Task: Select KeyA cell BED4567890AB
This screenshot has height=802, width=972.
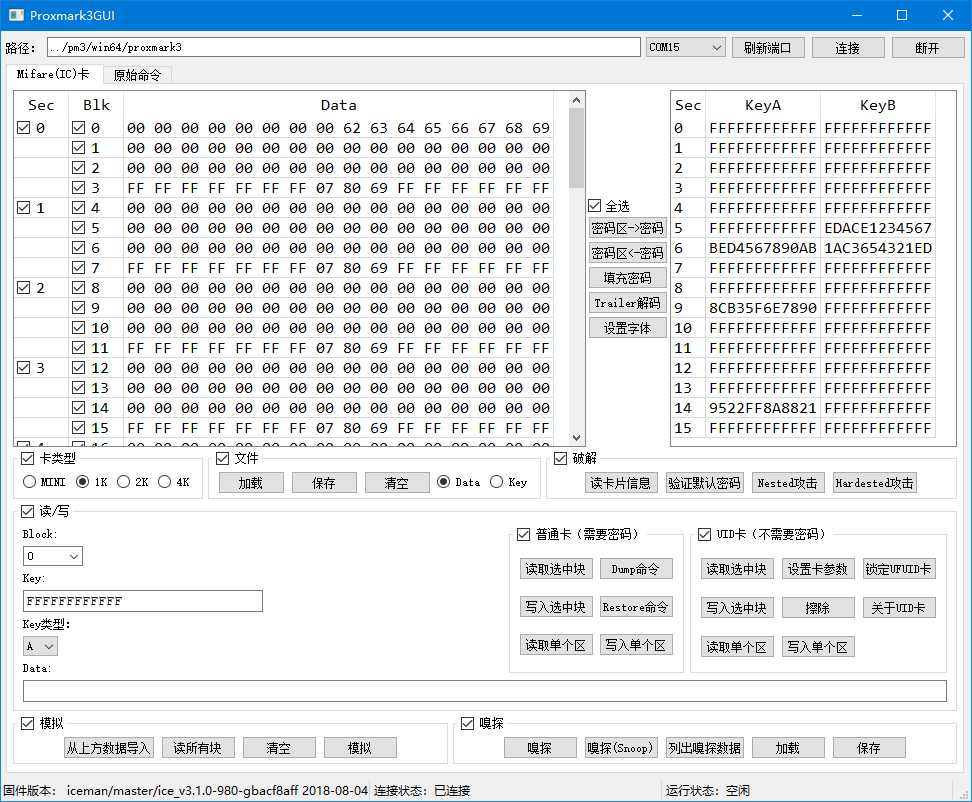Action: click(762, 248)
